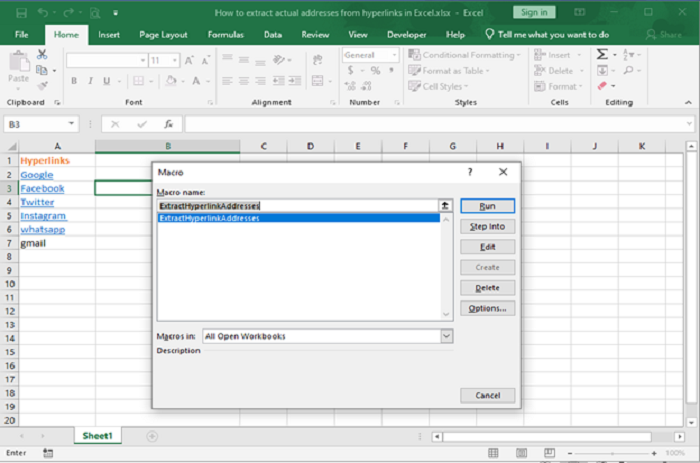Click the Fill down arrow icon

(x=602, y=70)
